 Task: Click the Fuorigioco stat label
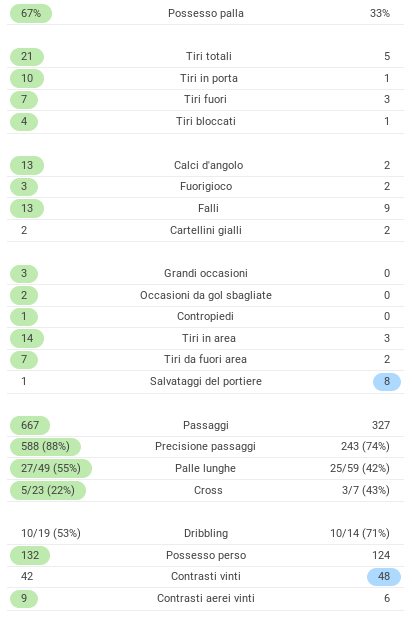(206, 186)
